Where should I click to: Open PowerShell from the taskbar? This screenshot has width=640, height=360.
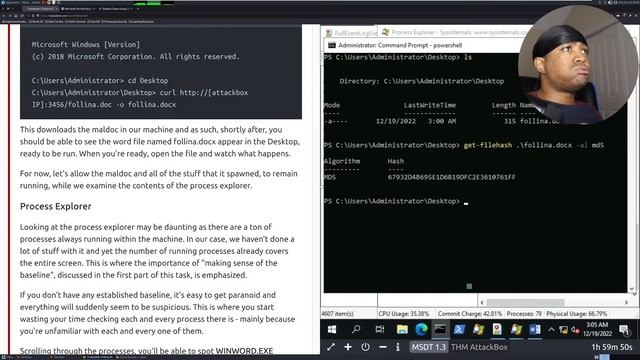459,329
